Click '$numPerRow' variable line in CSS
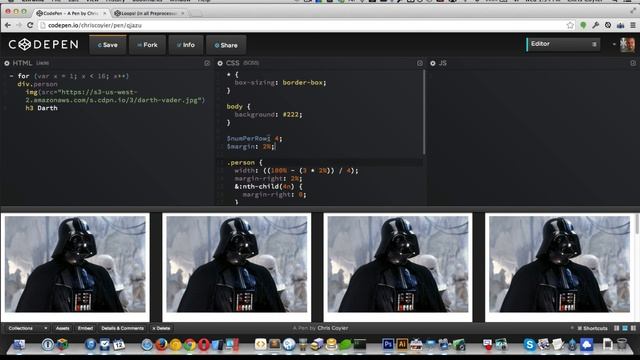The image size is (640, 360). (x=254, y=139)
